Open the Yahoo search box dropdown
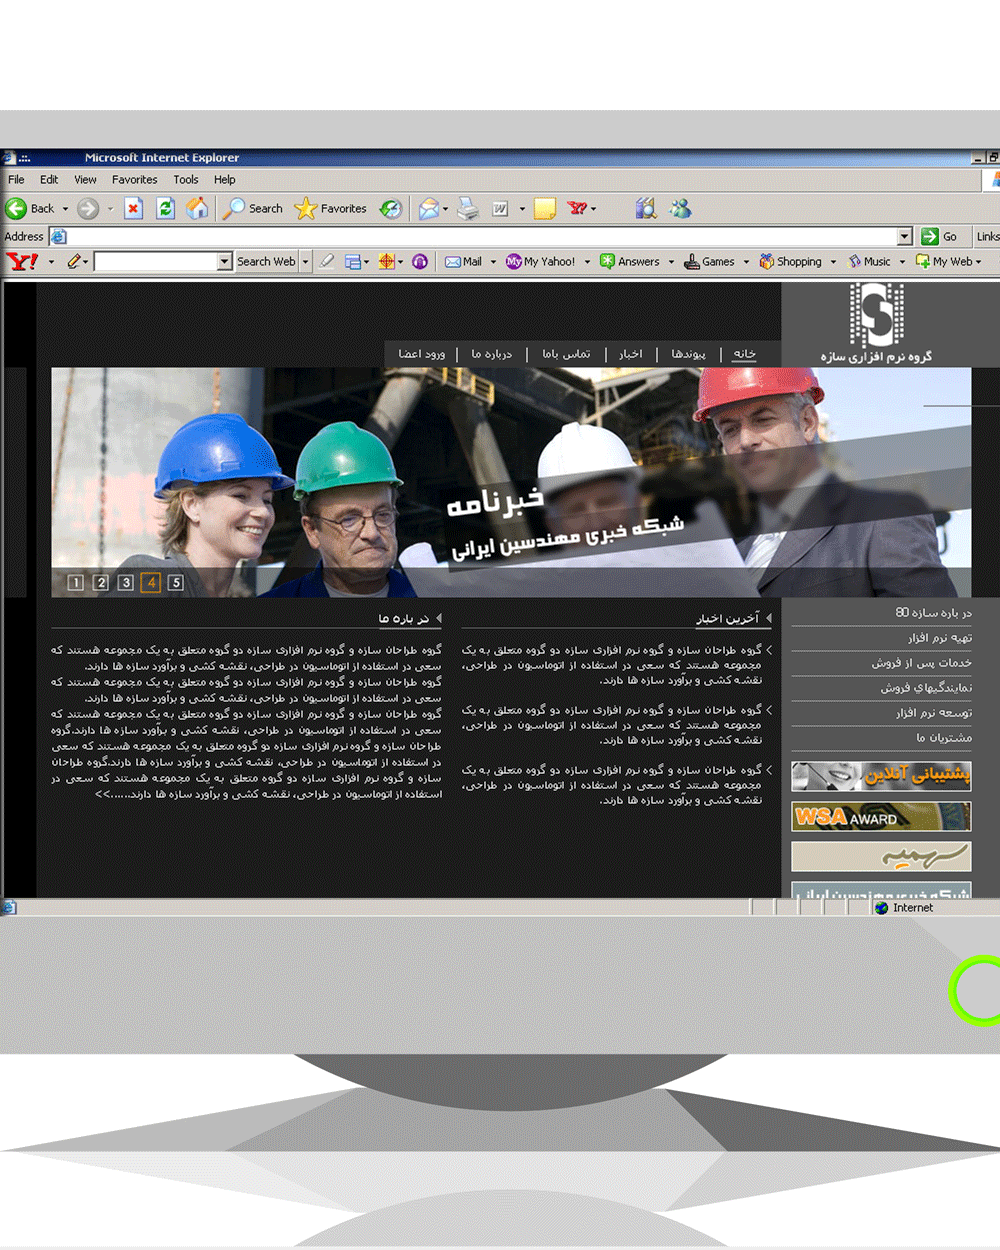Image resolution: width=1000 pixels, height=1250 pixels. tap(224, 261)
